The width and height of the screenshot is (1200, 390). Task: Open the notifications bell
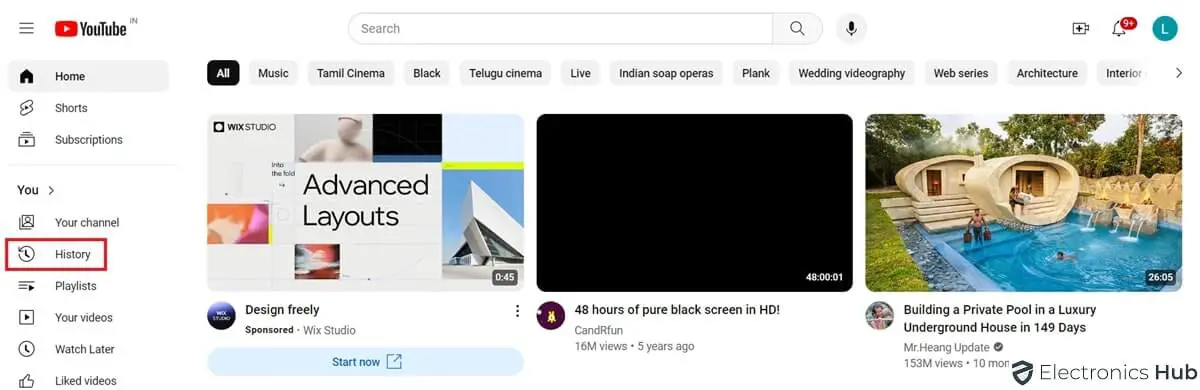[x=1119, y=29]
